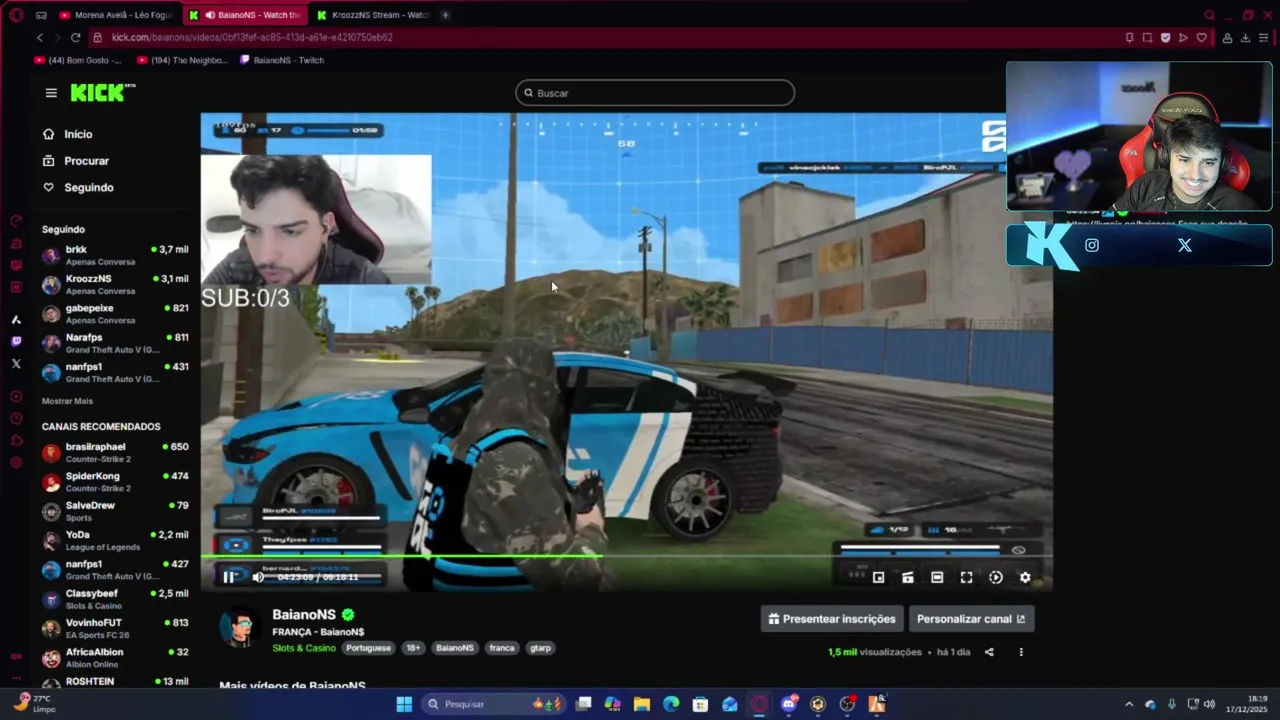1280x720 pixels.
Task: Click the browser address bar URL
Action: point(252,37)
